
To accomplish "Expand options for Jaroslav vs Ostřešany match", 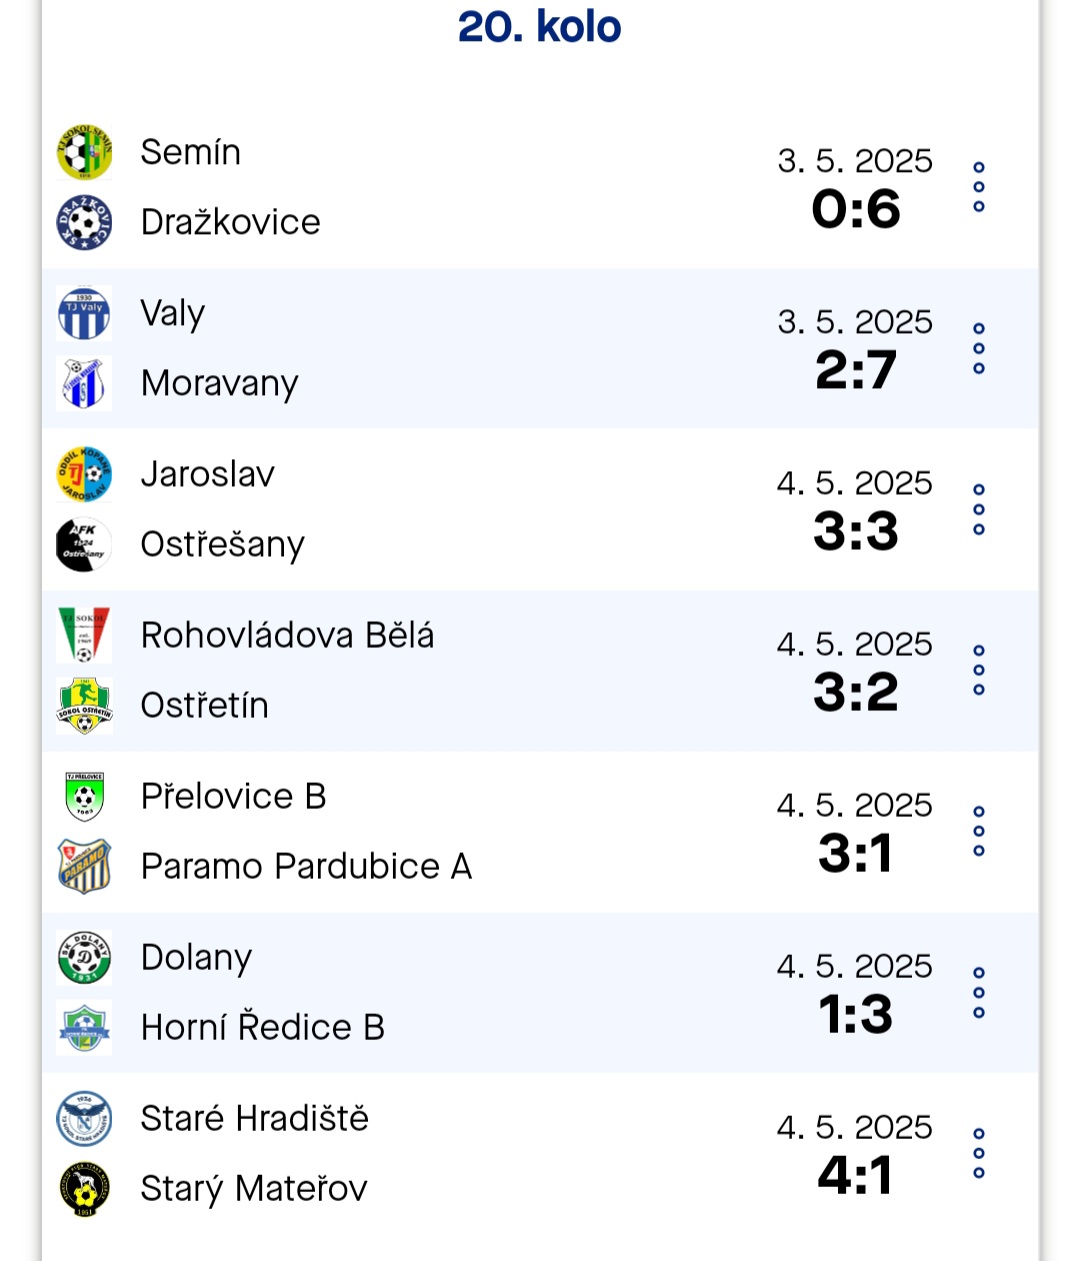I will coord(979,510).
